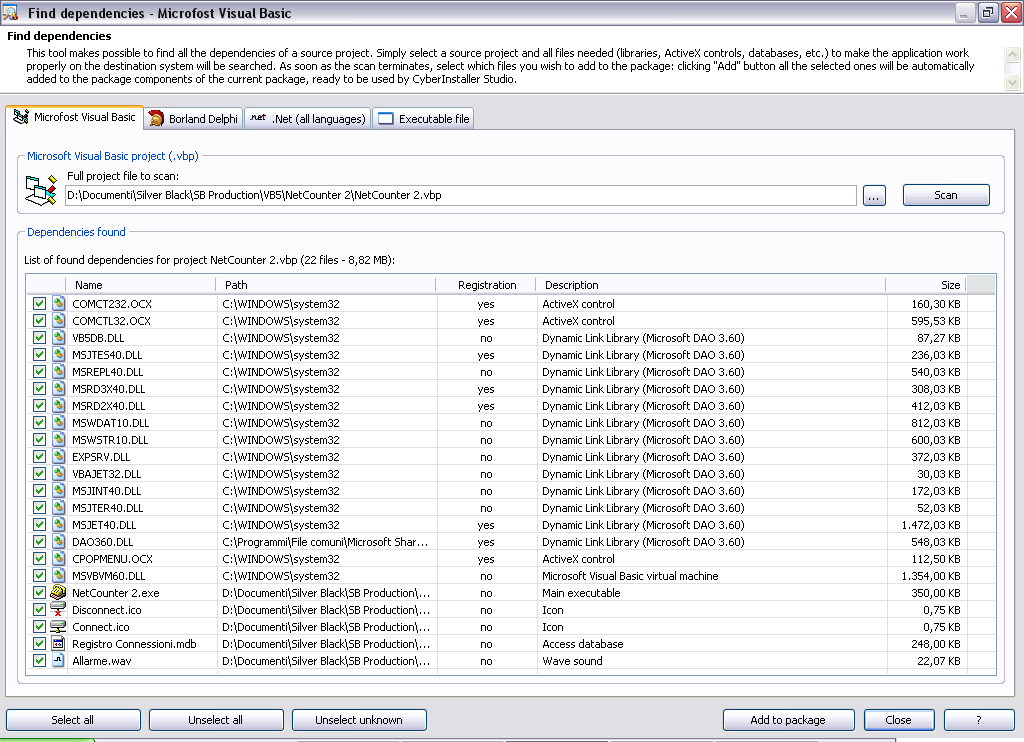Screen dimensions: 1024x742
Task: Click the Unselect all button
Action: [x=216, y=720]
